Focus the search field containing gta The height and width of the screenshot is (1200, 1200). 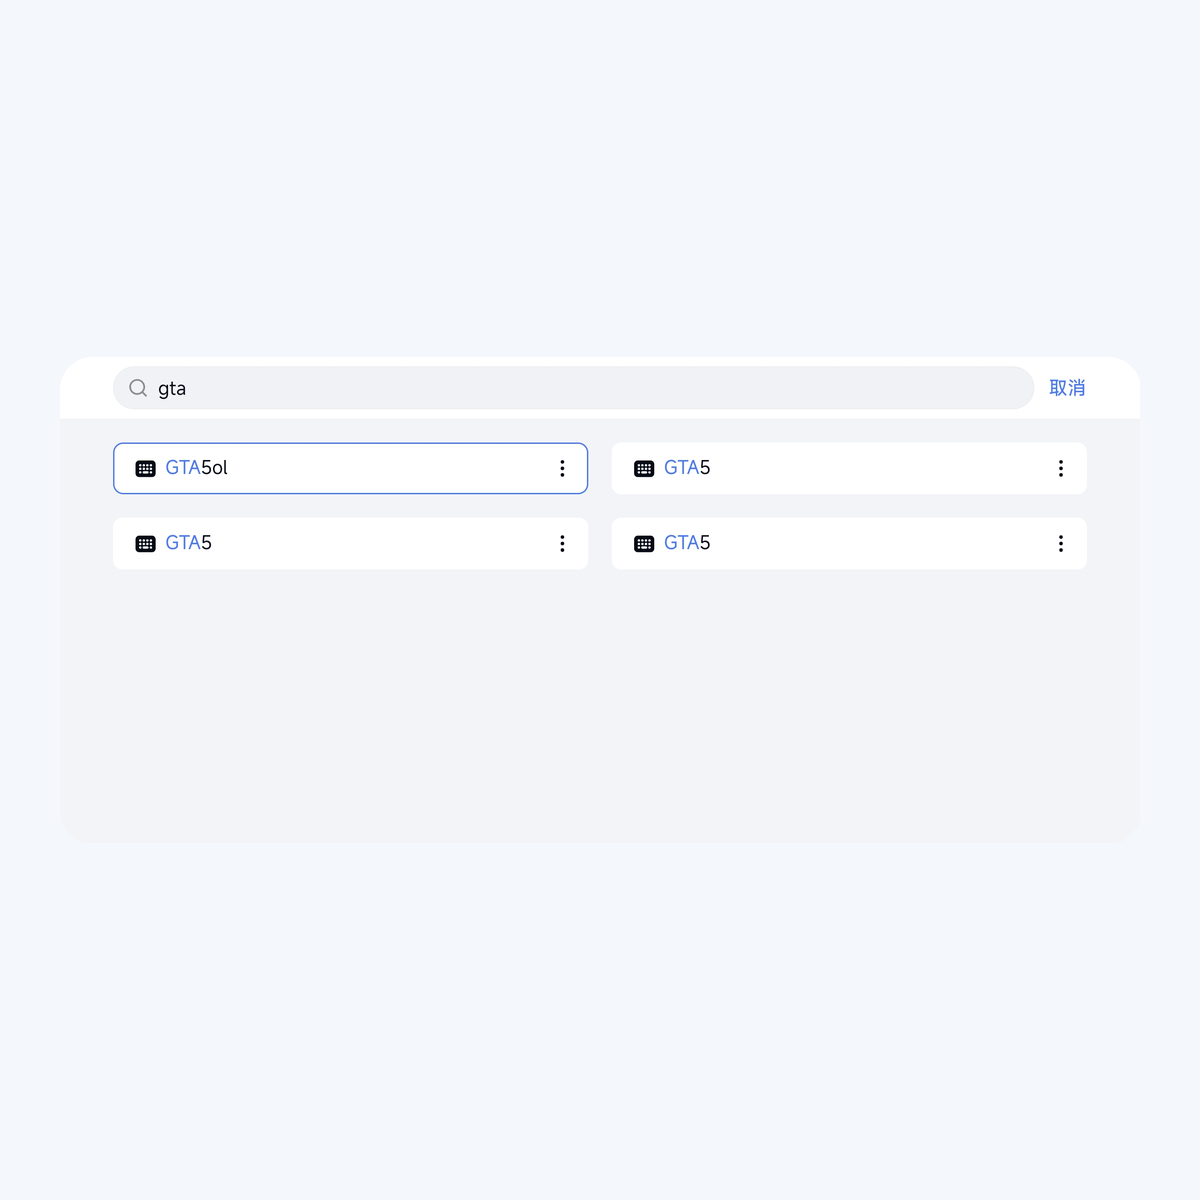point(573,388)
